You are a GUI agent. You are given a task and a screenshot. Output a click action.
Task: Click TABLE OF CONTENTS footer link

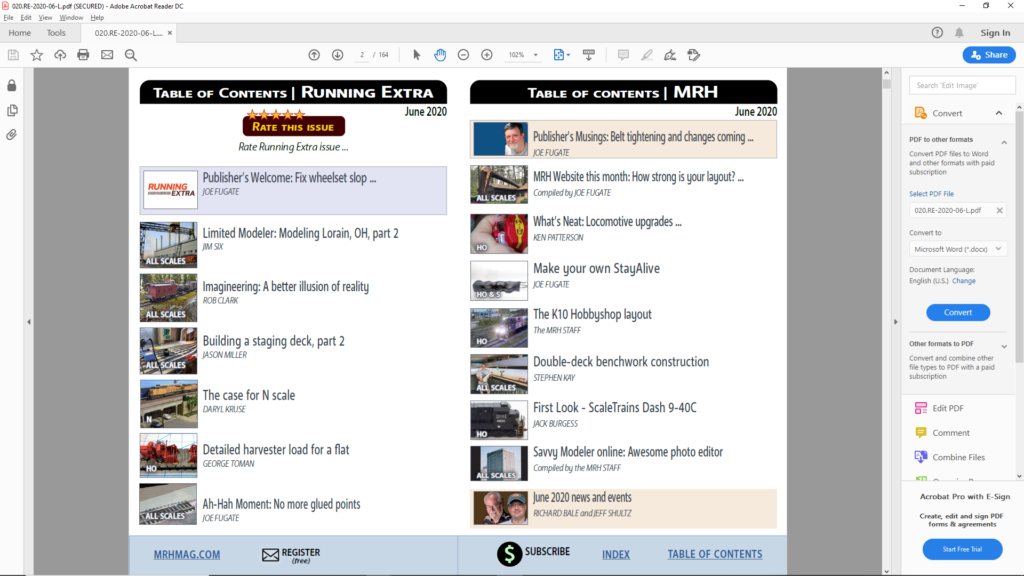(714, 554)
